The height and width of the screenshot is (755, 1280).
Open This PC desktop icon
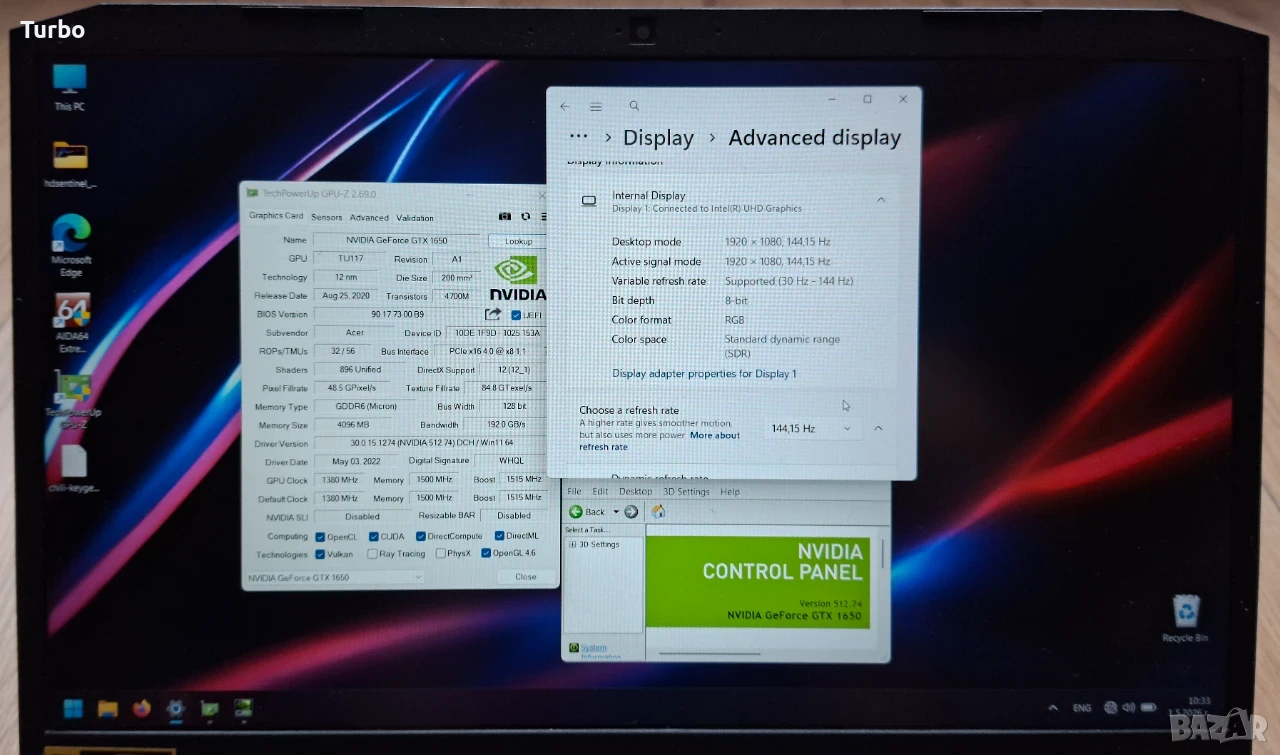70,86
